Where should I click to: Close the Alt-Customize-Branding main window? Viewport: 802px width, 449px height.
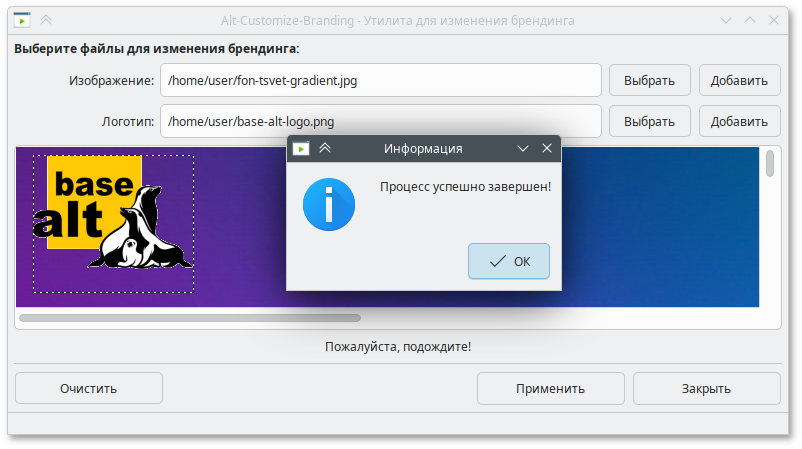(774, 20)
